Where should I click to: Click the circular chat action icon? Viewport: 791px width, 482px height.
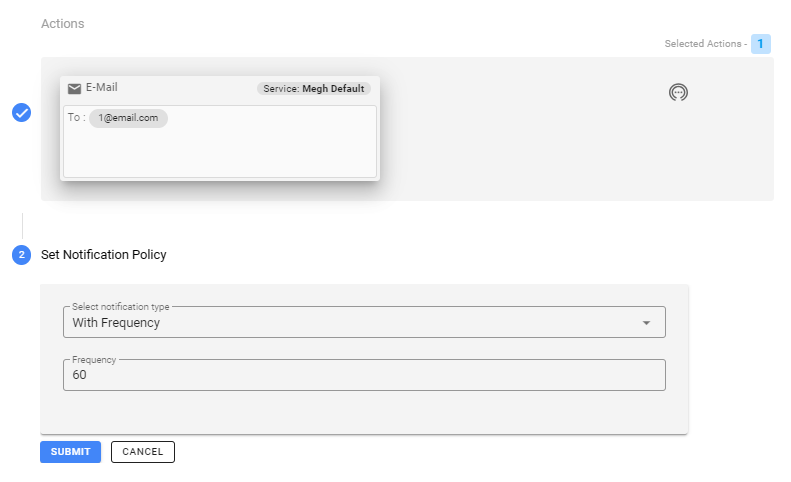click(x=678, y=93)
